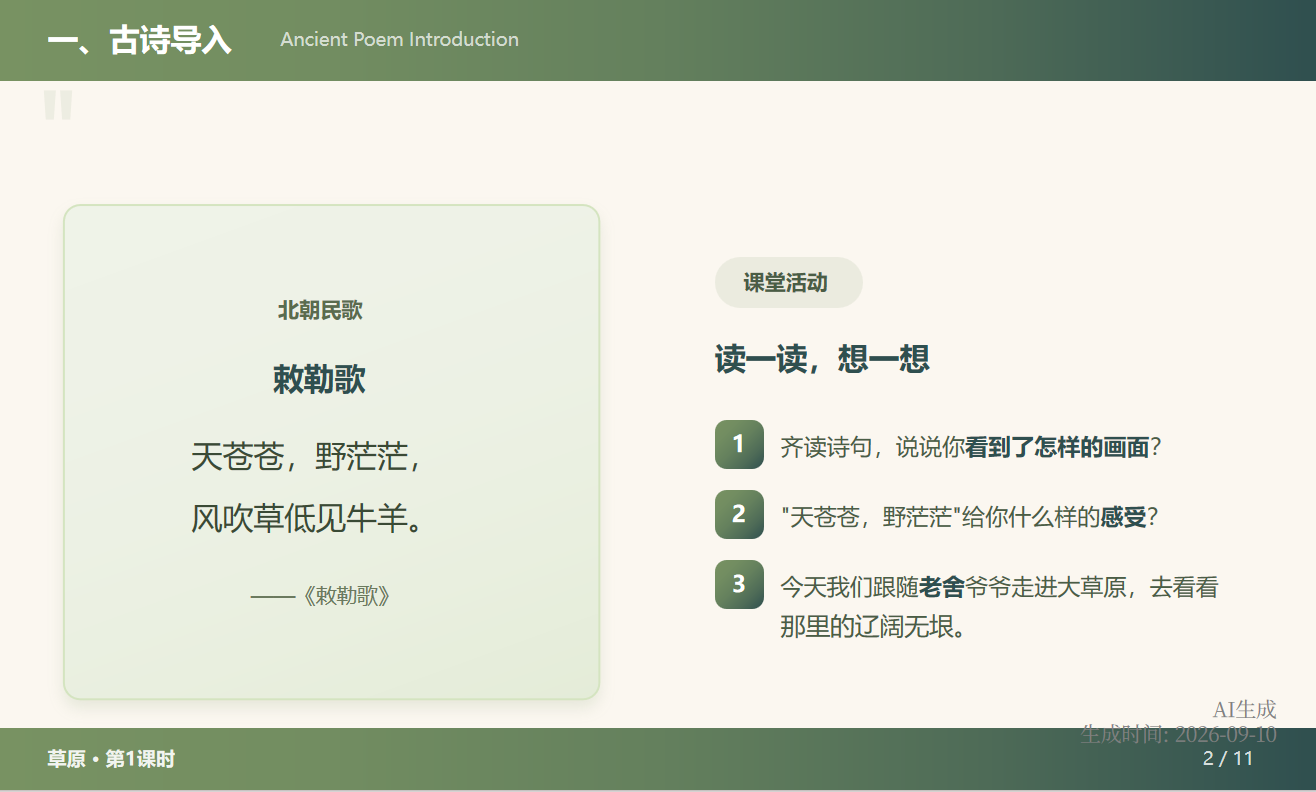Click the page indicator '2 / 11'
The width and height of the screenshot is (1316, 792).
click(1228, 759)
